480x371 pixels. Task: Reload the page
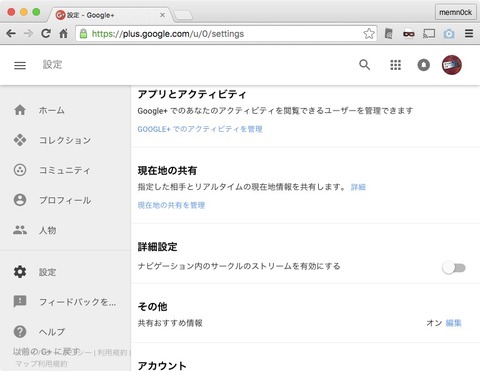[46, 33]
